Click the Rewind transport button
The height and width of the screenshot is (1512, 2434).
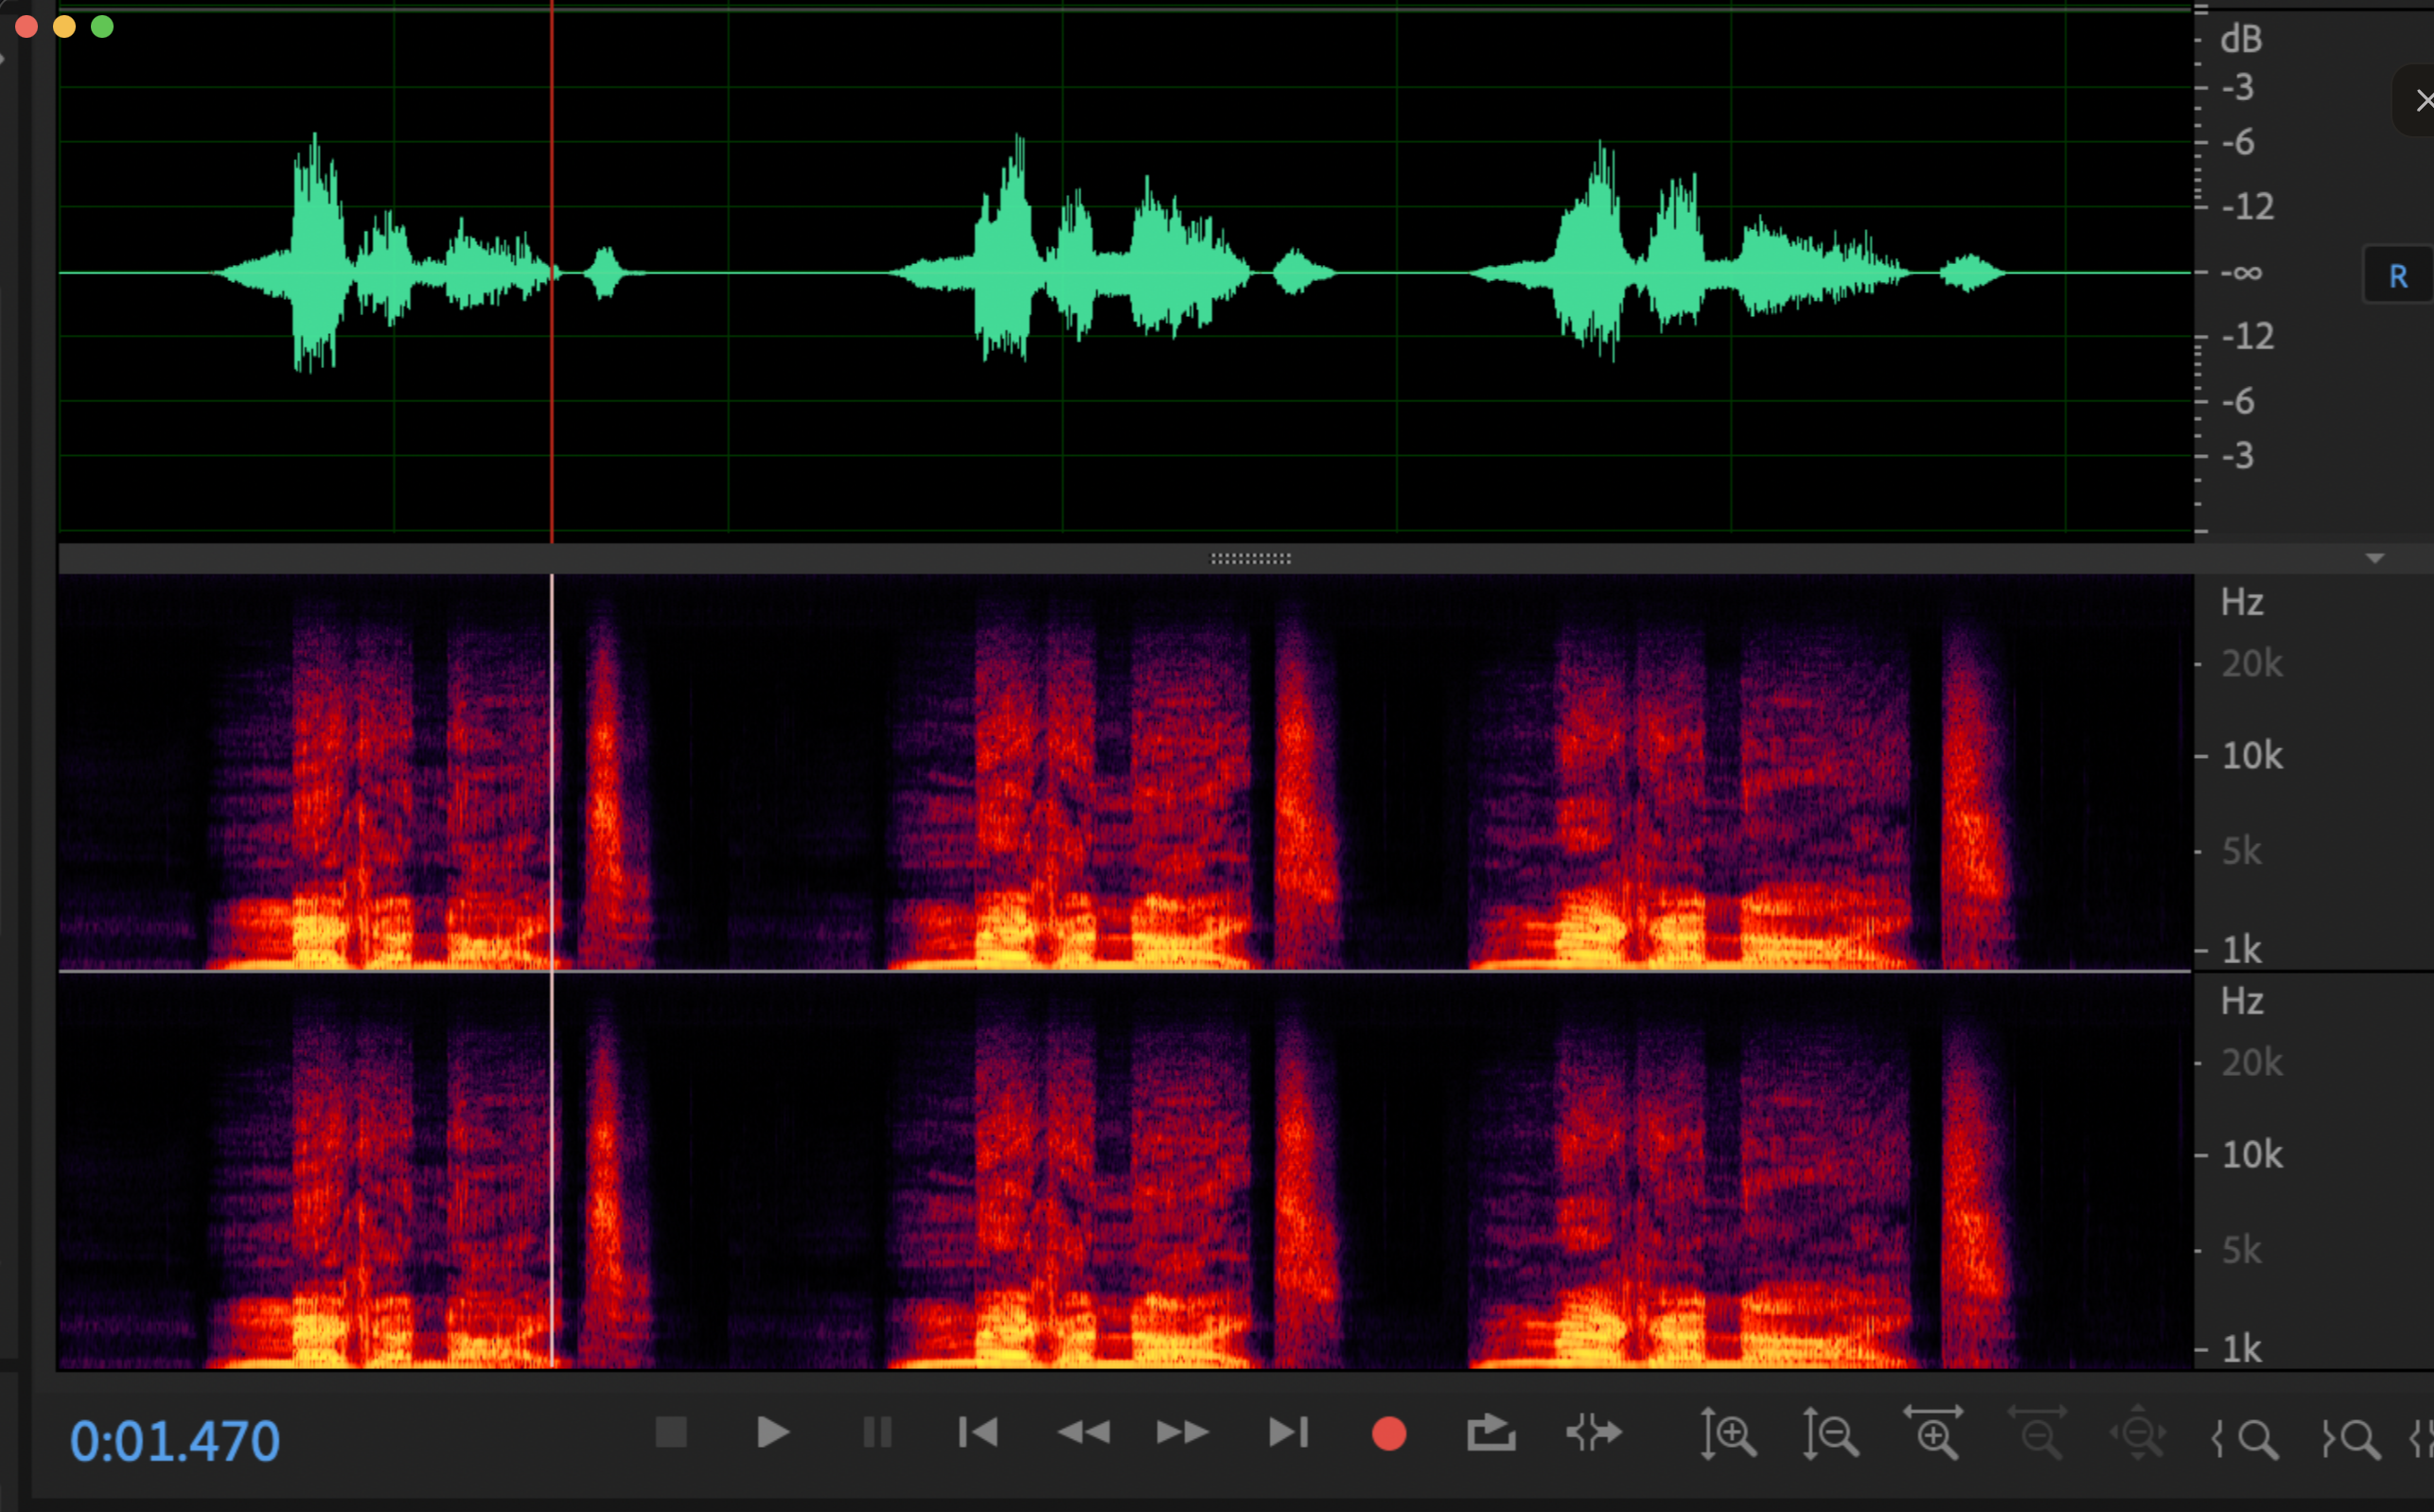click(x=1083, y=1432)
